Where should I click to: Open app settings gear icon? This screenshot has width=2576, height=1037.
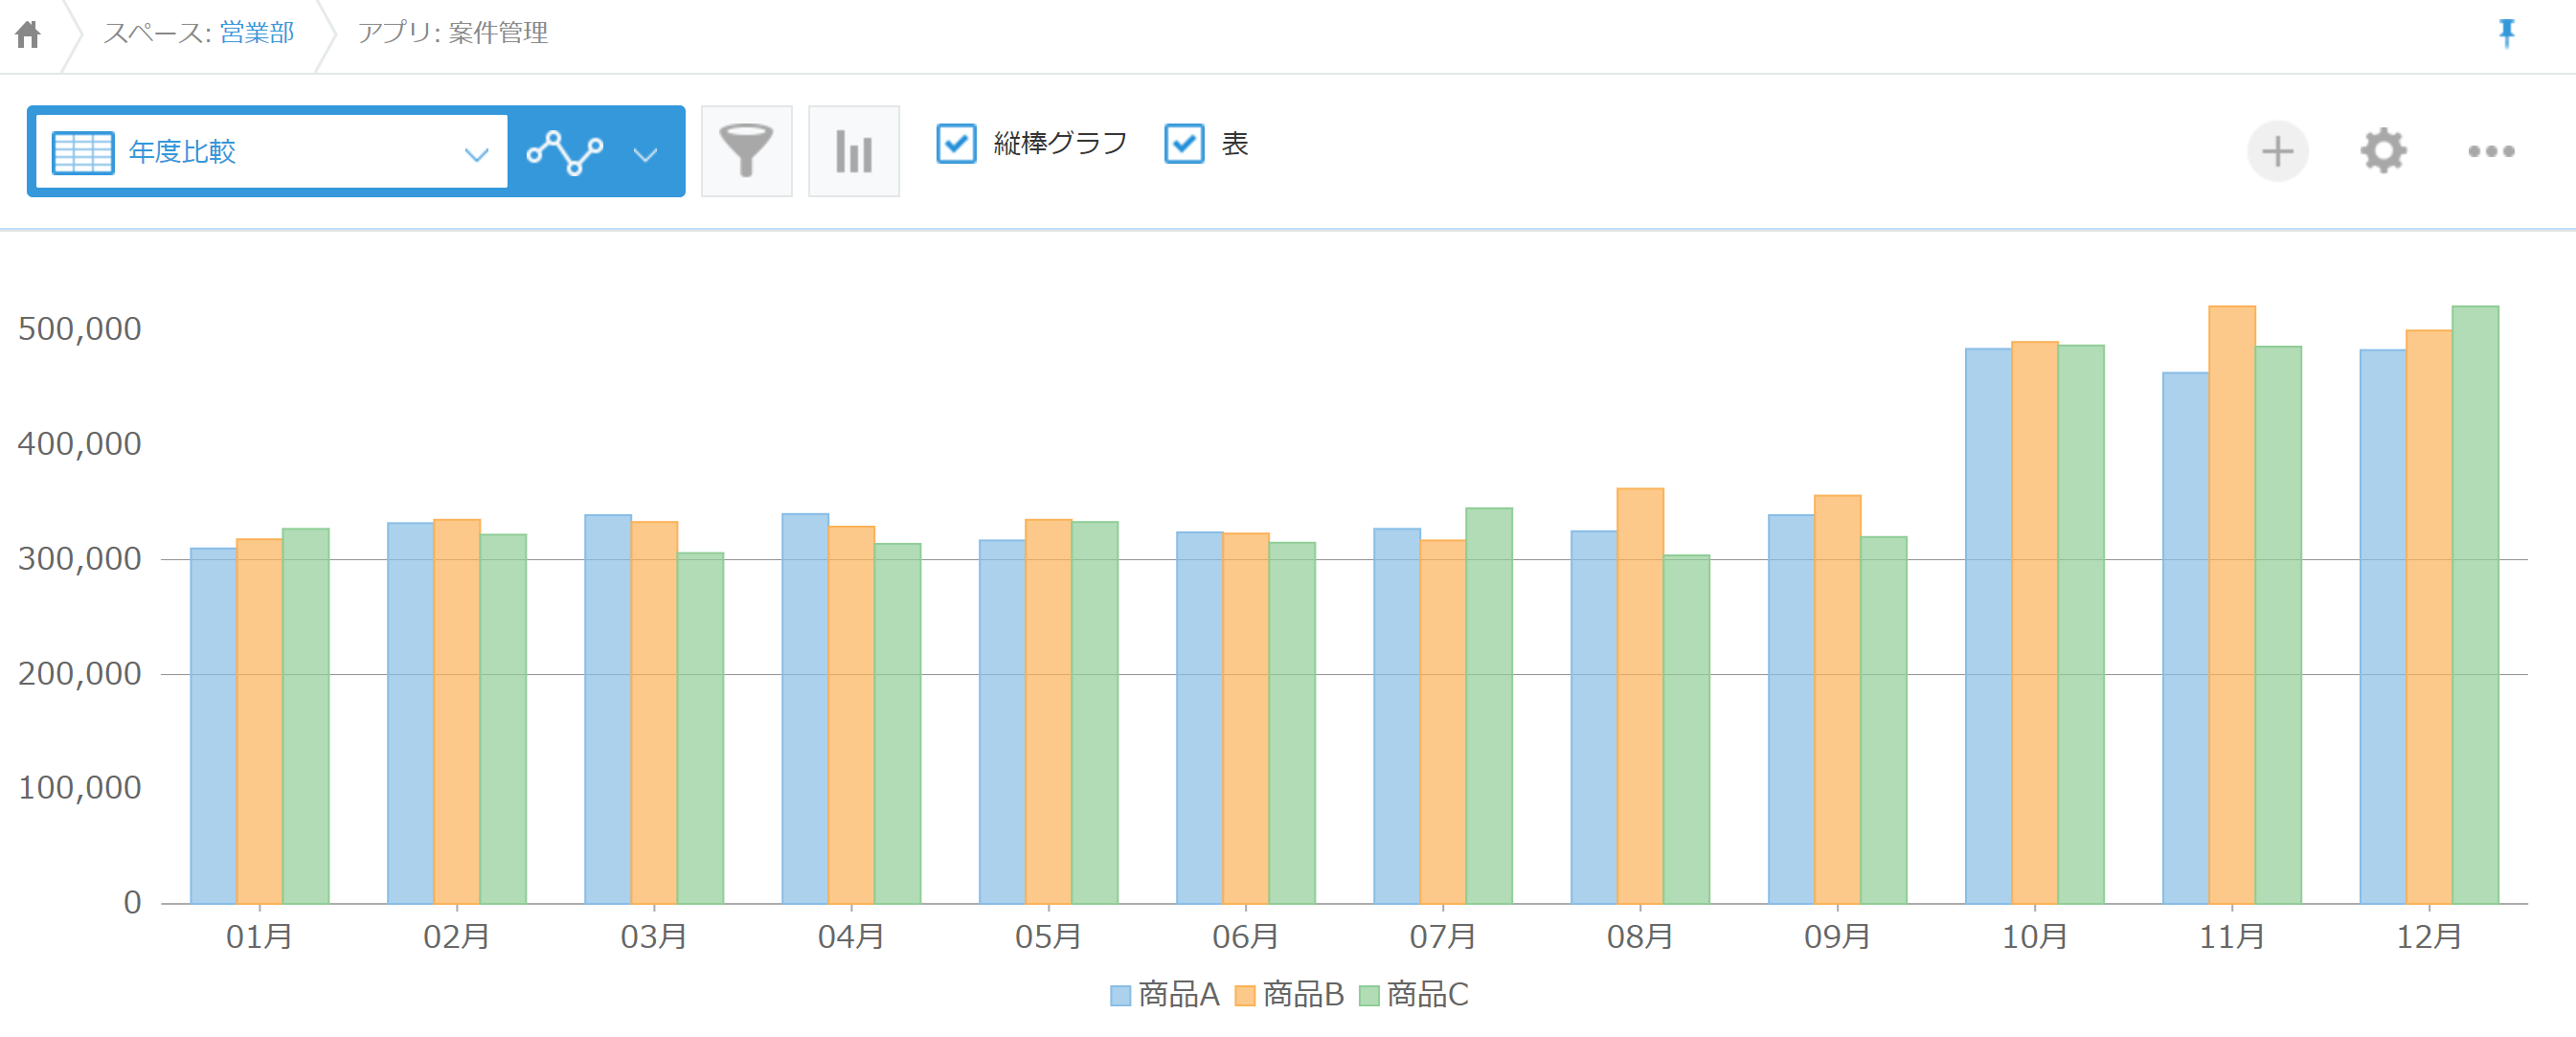tap(2383, 151)
